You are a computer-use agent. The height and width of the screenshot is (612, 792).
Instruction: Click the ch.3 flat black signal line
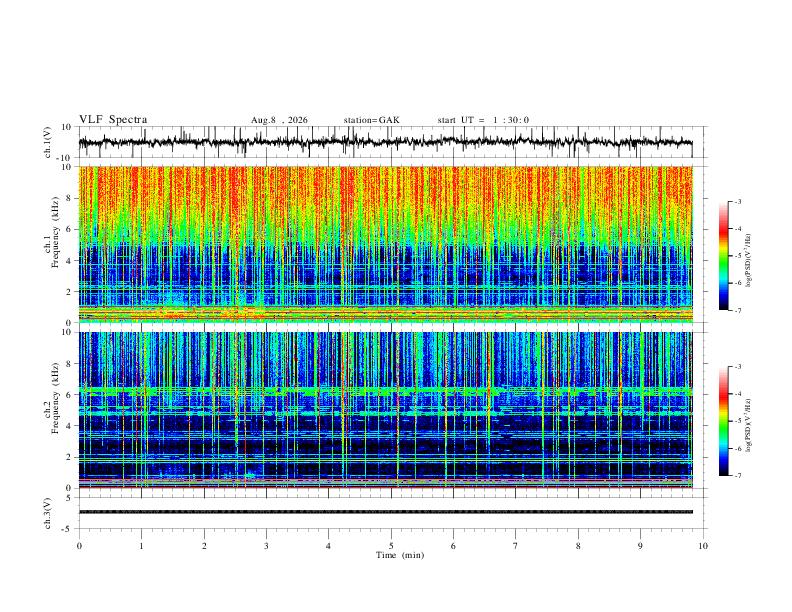click(x=385, y=512)
